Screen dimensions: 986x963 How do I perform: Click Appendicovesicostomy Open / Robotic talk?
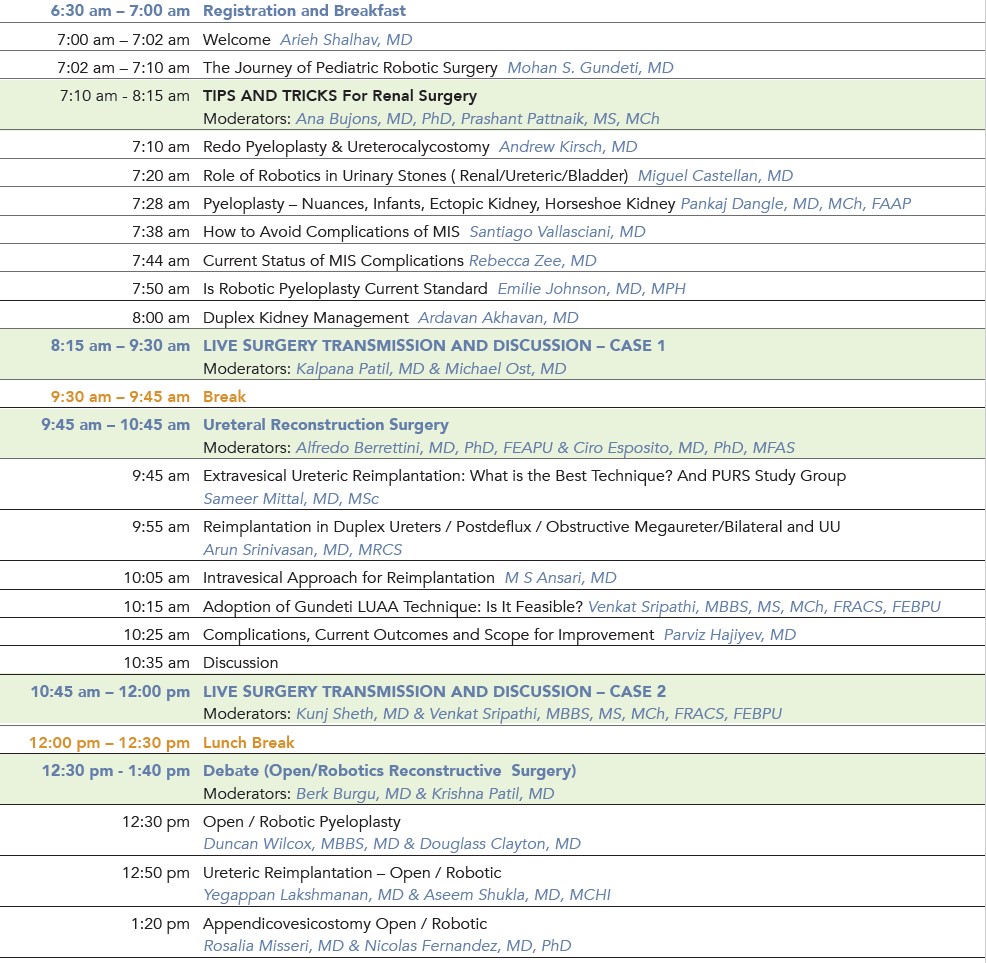[x=345, y=924]
